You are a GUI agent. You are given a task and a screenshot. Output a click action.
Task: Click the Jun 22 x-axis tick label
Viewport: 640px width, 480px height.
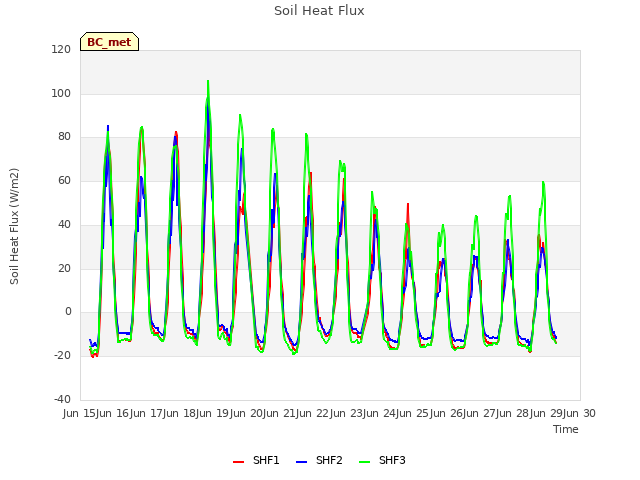coord(313,413)
